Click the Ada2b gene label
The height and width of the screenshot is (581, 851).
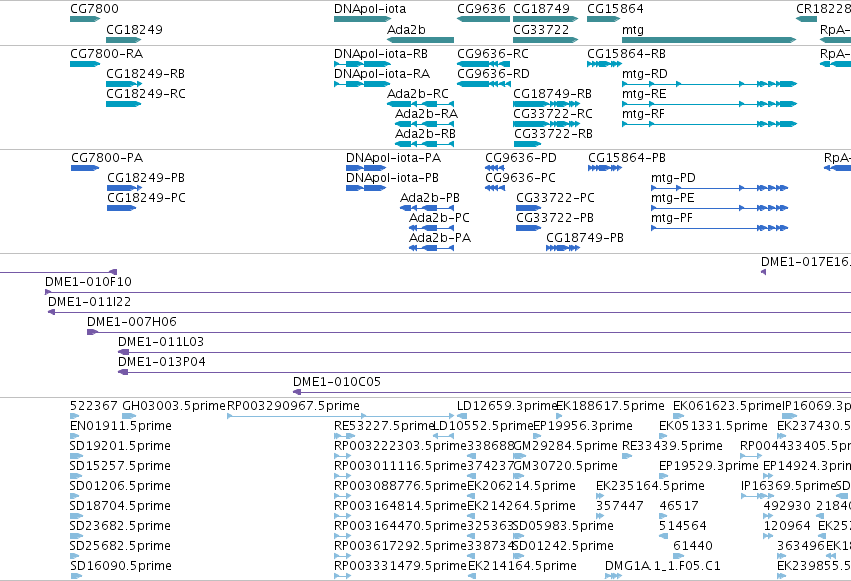tap(406, 29)
